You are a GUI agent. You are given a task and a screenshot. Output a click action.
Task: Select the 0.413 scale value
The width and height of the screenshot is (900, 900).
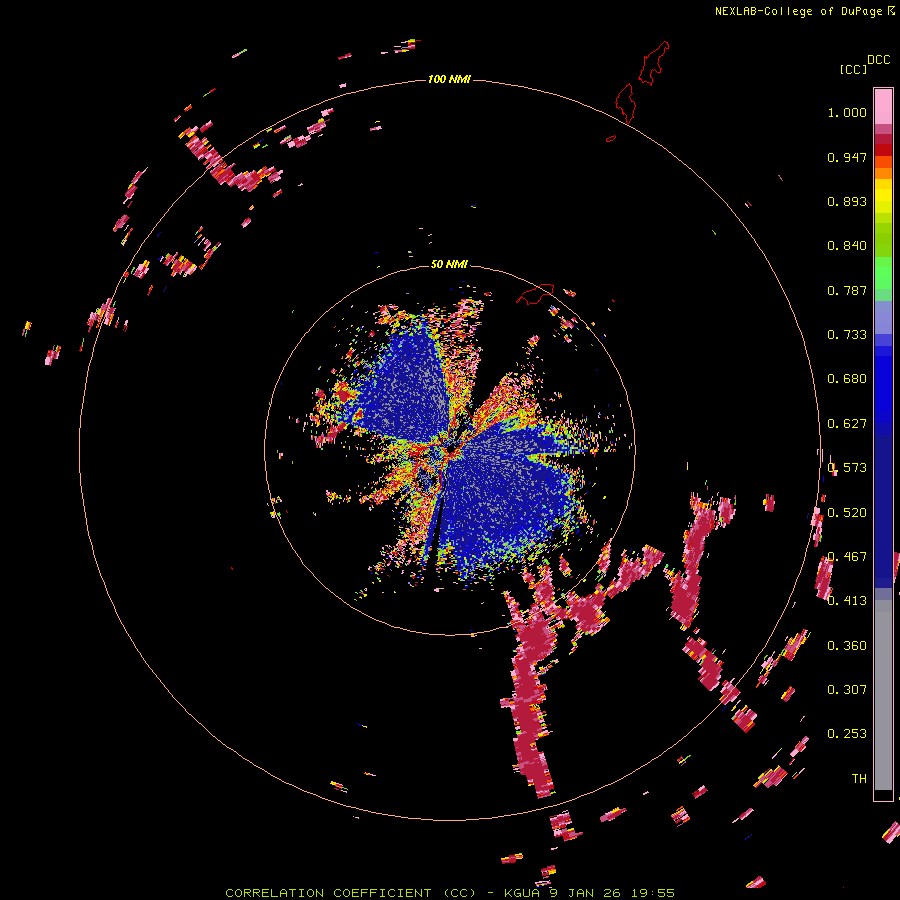click(847, 601)
